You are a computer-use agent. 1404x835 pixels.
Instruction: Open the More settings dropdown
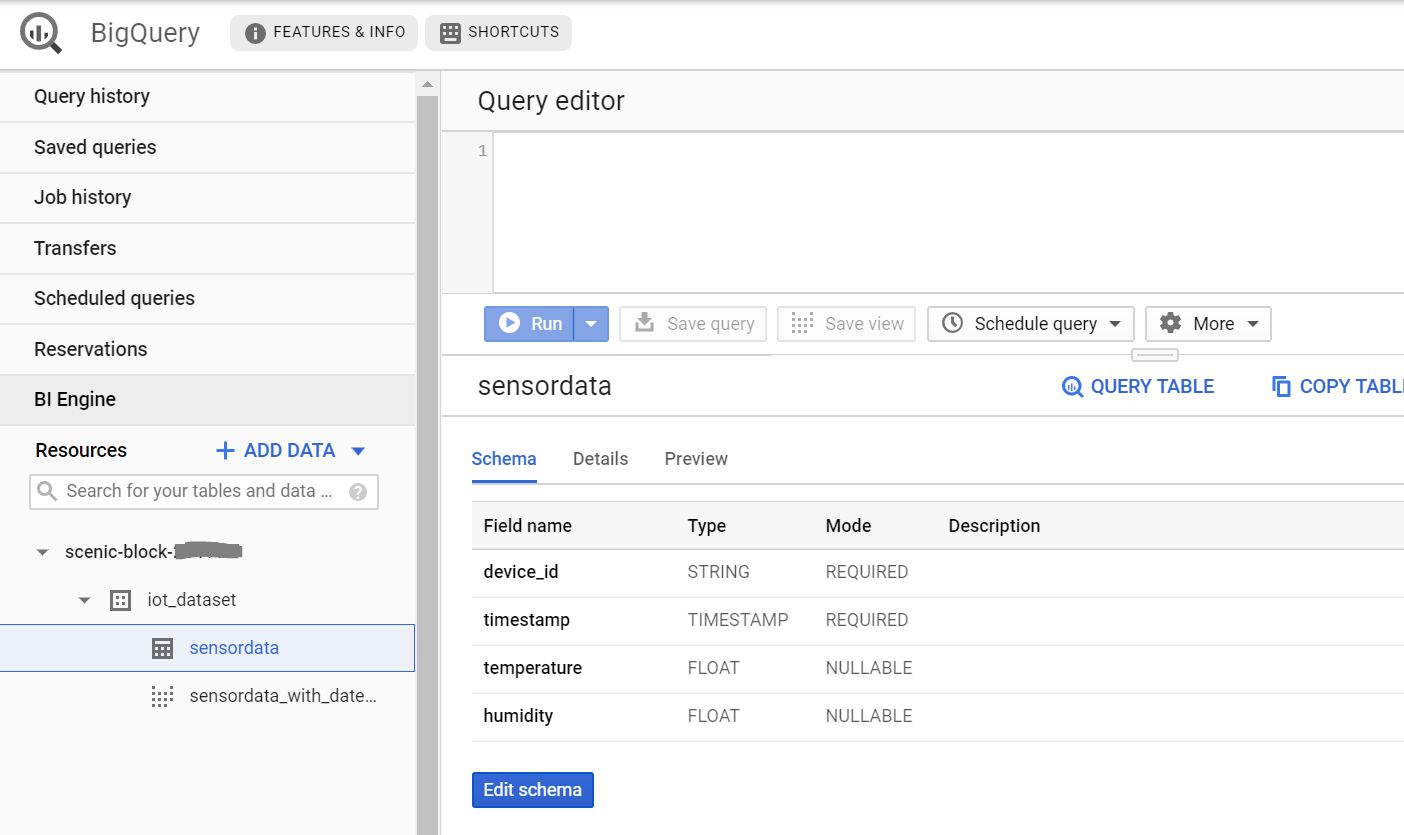[1208, 324]
